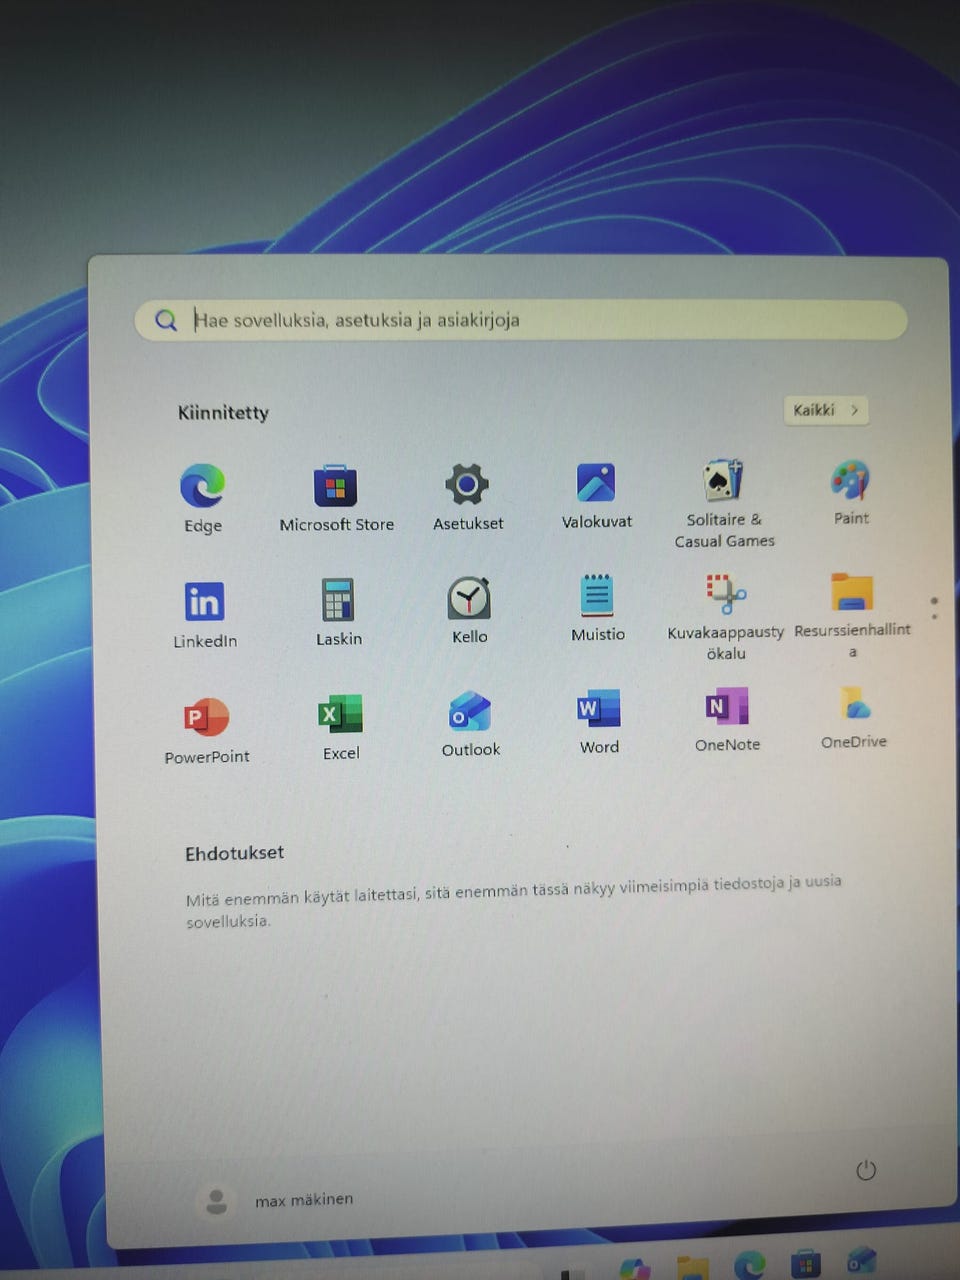Launch the Kuvakaappaustyökalu snipping tool
Image resolution: width=960 pixels, height=1280 pixels.
(x=726, y=616)
